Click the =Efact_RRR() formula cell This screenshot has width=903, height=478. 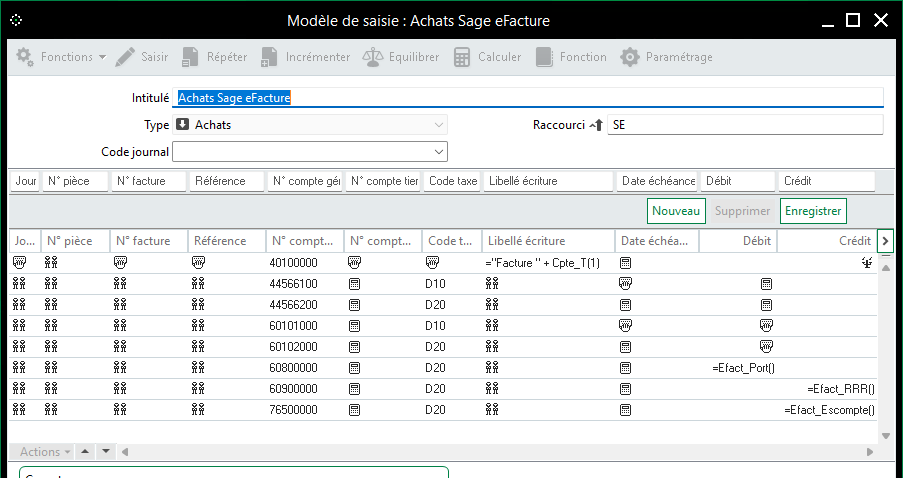(x=841, y=389)
